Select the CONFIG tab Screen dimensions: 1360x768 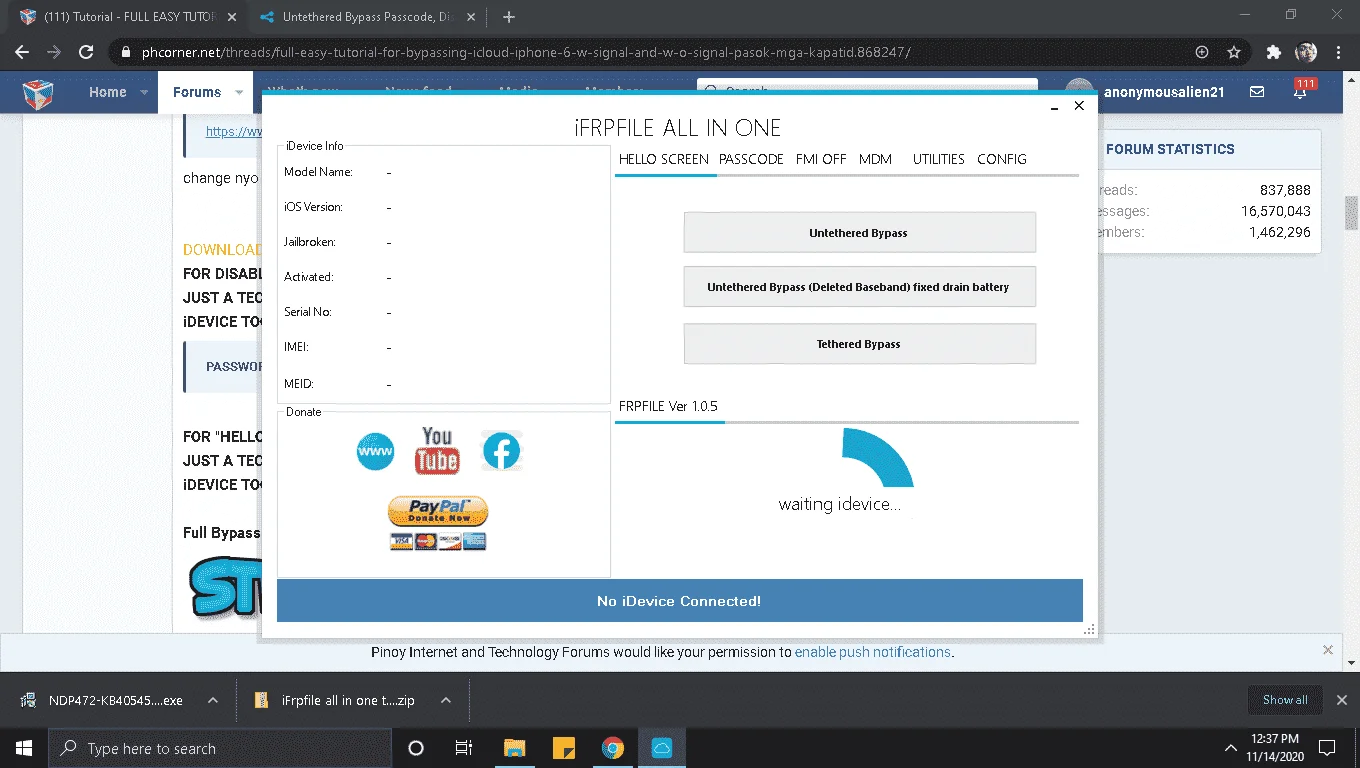click(1002, 159)
